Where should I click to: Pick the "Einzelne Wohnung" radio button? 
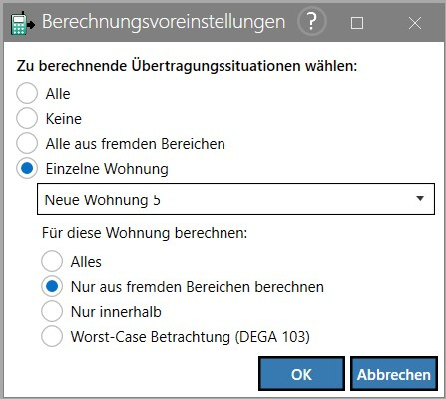[x=27, y=168]
